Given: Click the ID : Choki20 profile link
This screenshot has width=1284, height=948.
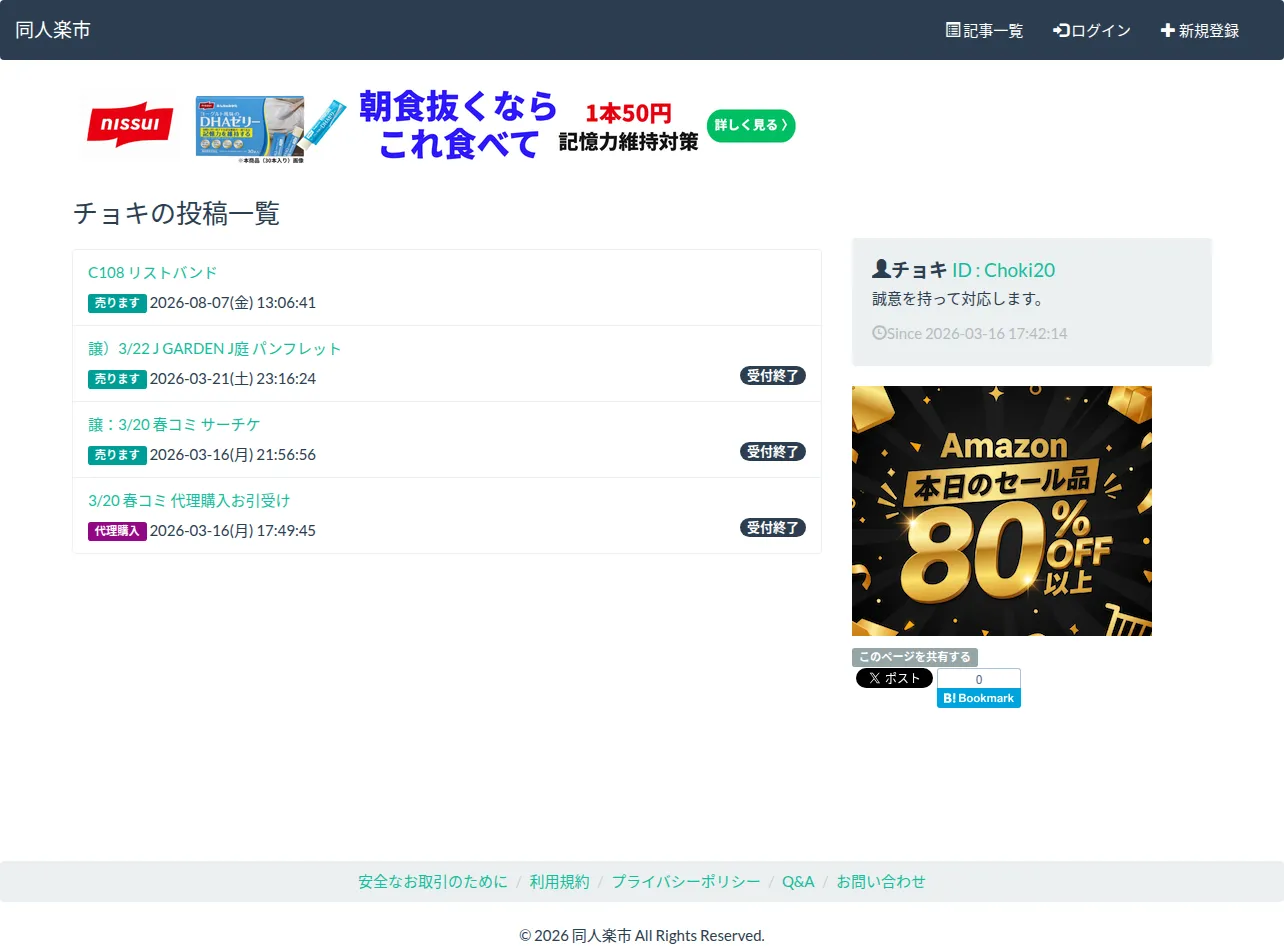Looking at the screenshot, I should 1003,270.
